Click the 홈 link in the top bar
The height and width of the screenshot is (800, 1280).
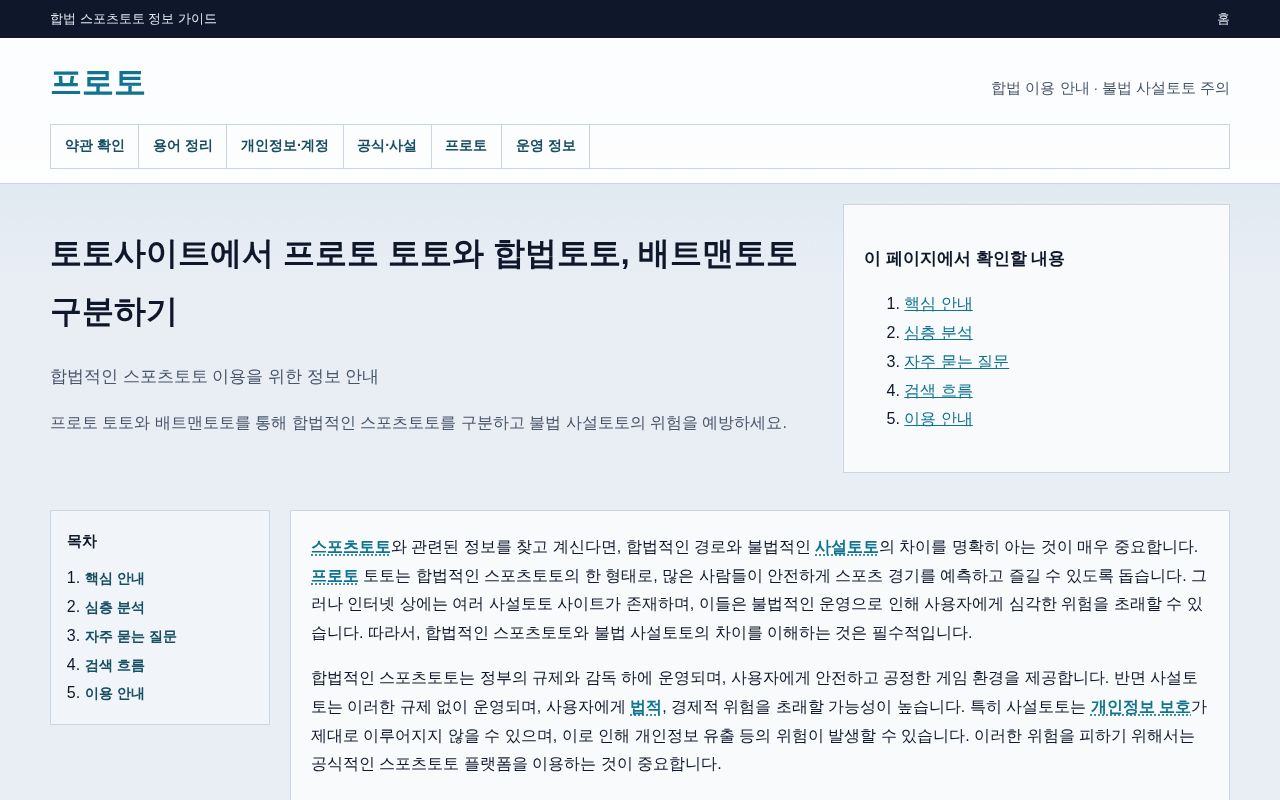click(1223, 19)
